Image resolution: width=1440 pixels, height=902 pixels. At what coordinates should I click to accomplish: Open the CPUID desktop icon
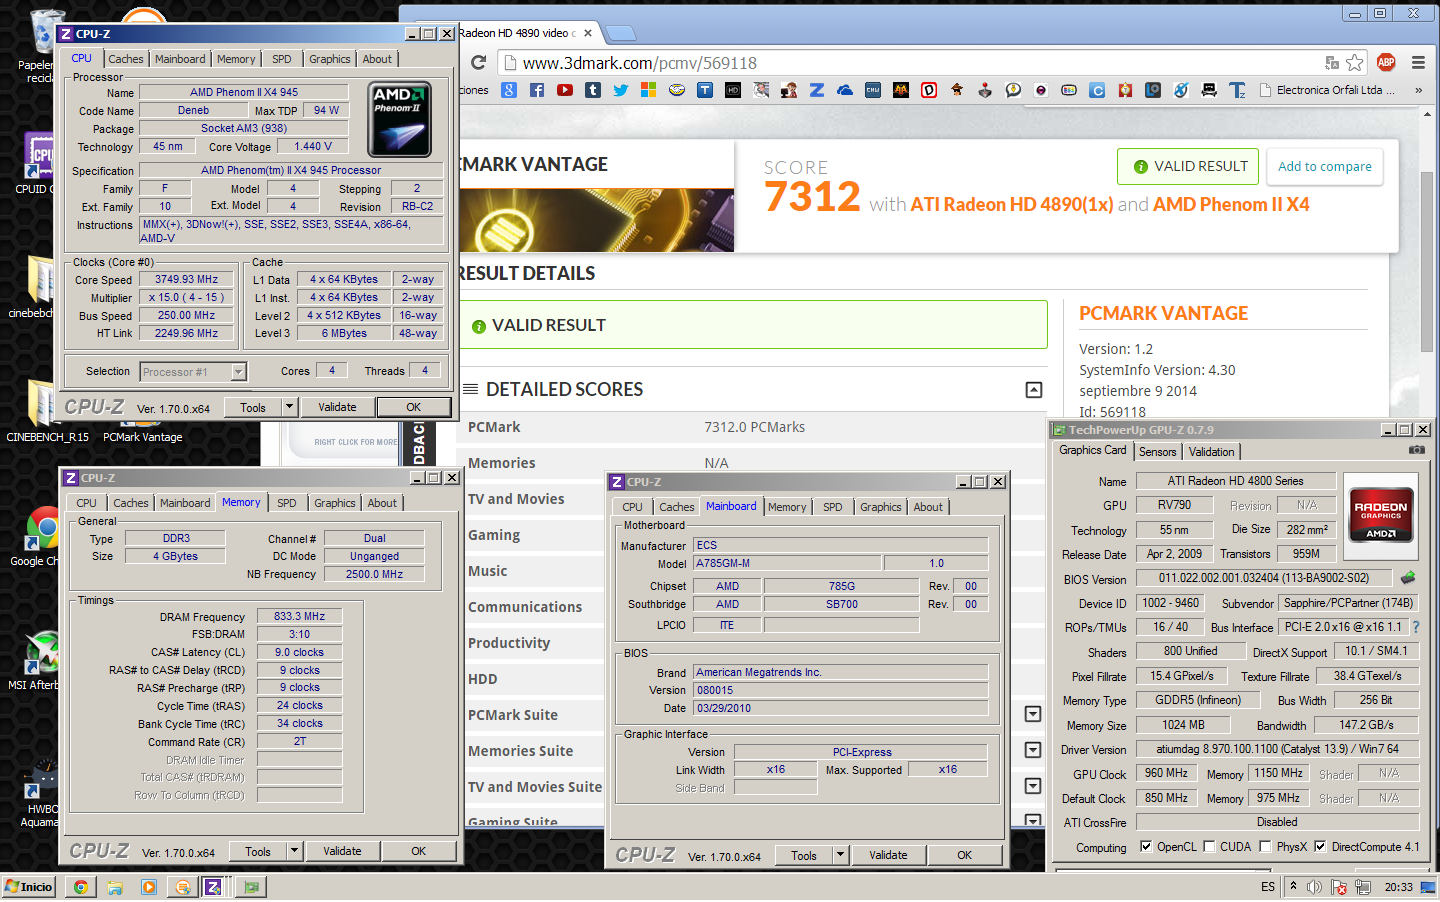38,163
